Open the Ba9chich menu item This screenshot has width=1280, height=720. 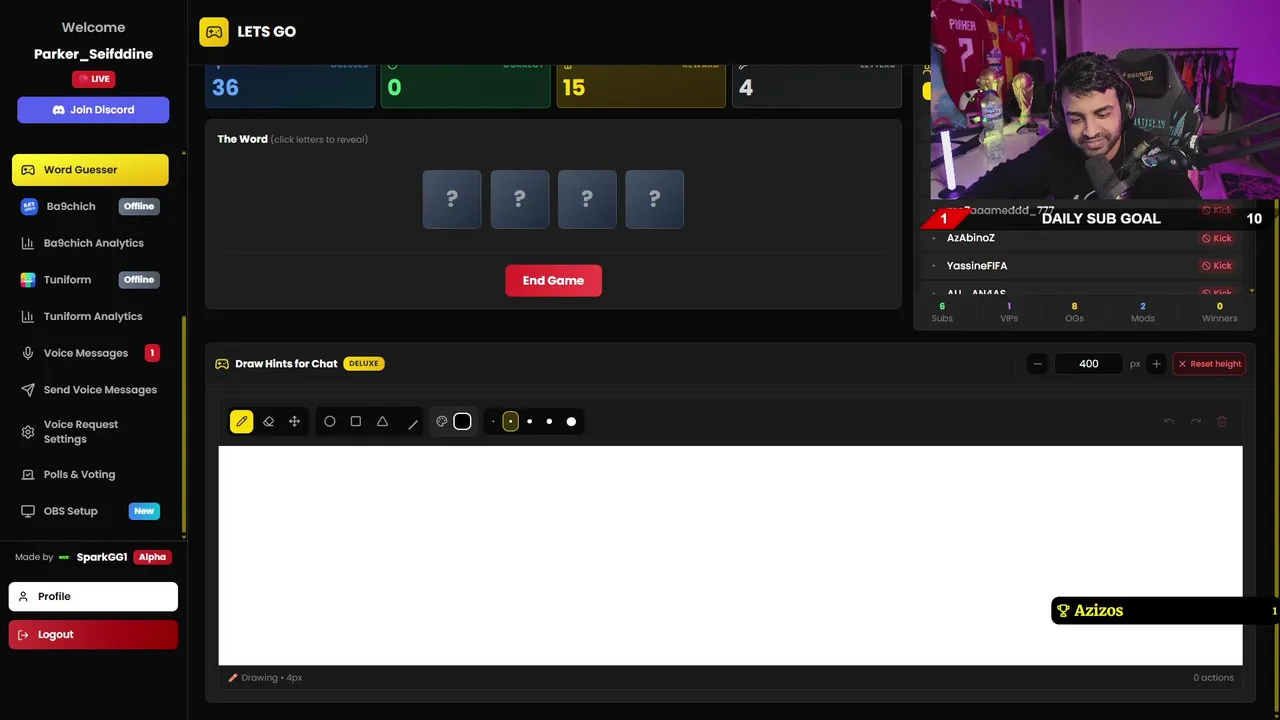coord(90,207)
